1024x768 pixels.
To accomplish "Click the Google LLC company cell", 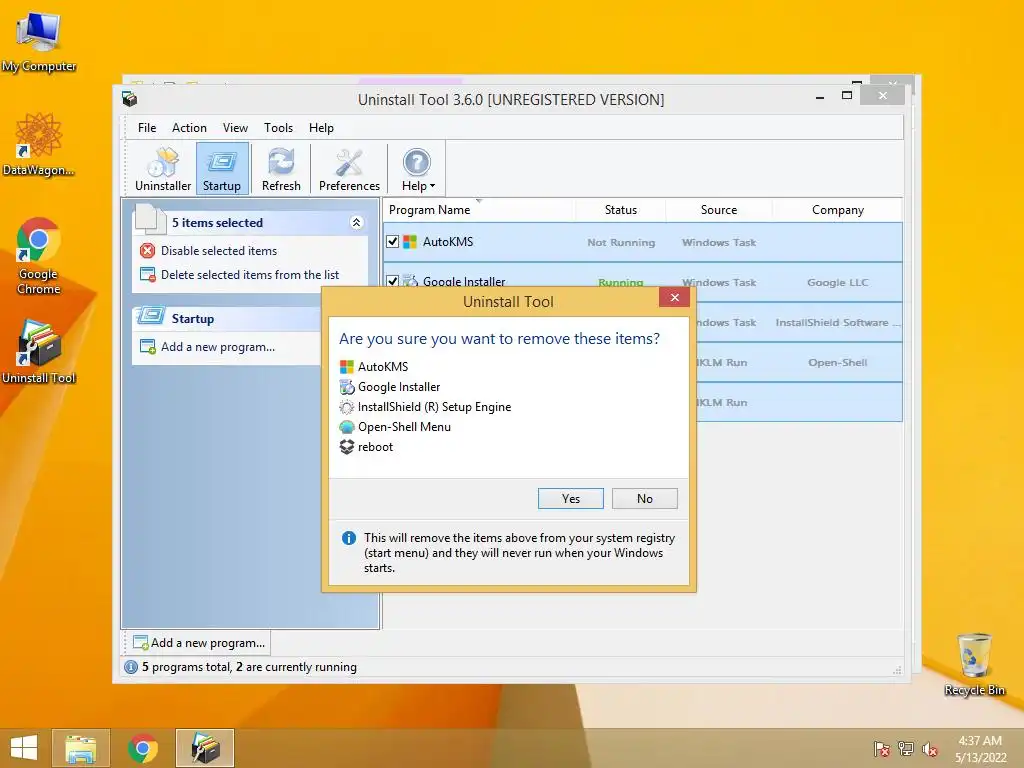I will coord(837,283).
